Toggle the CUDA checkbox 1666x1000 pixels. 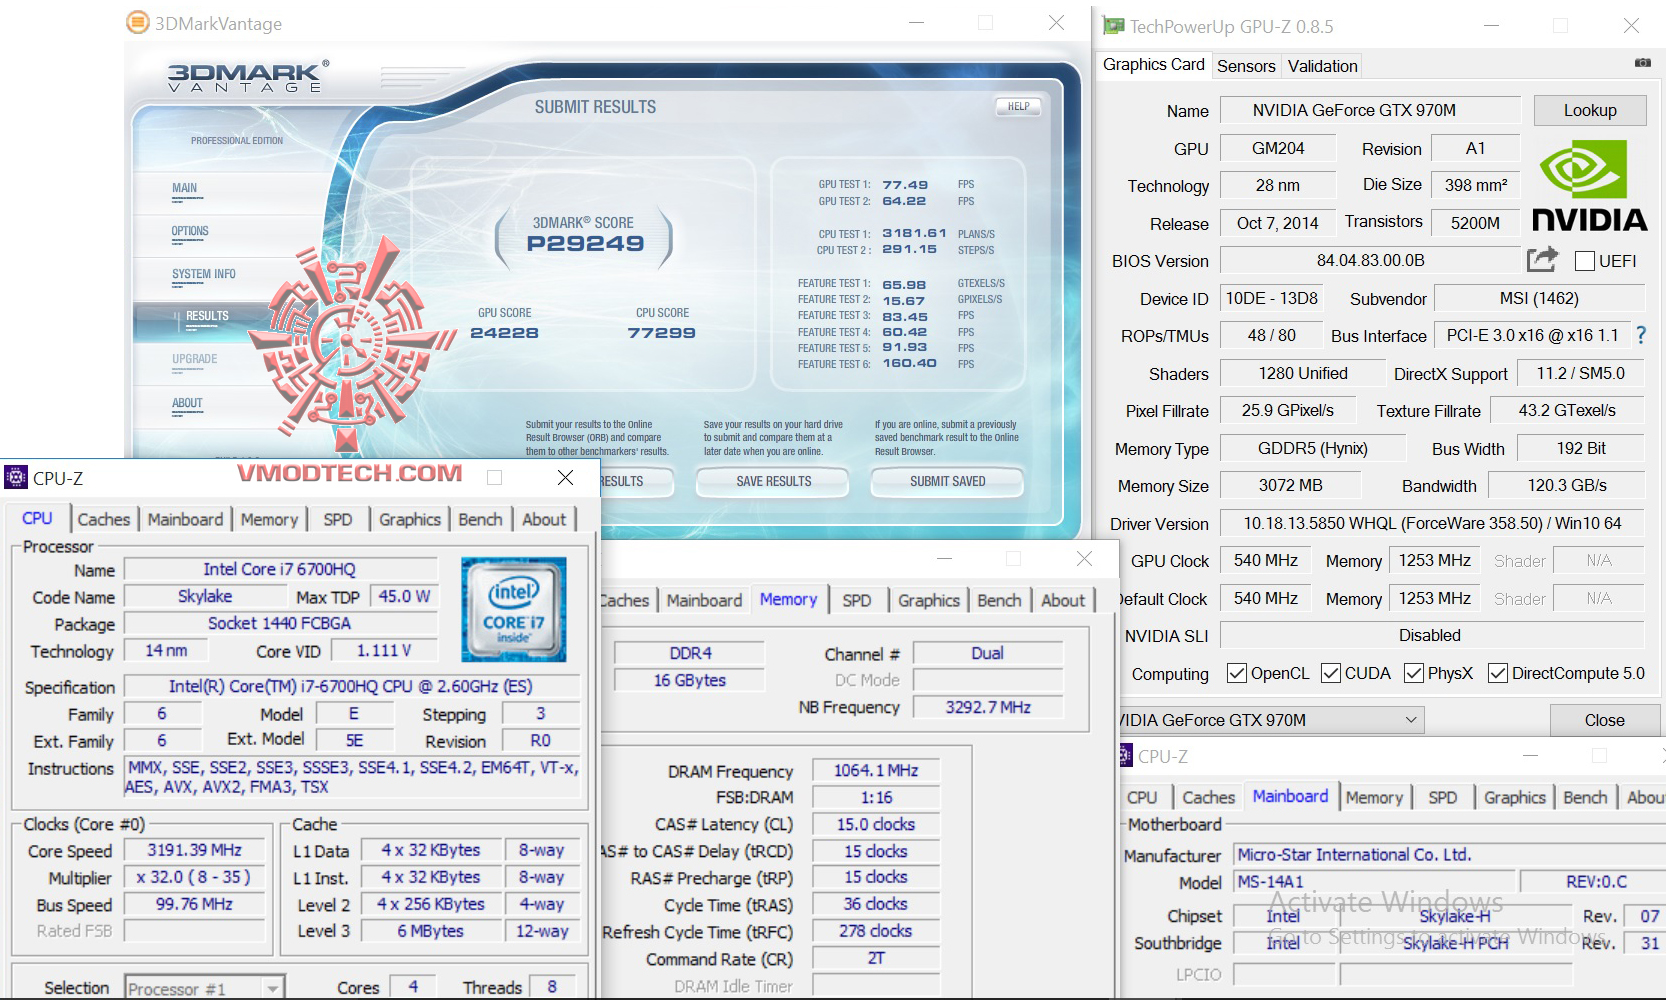[x=1331, y=673]
